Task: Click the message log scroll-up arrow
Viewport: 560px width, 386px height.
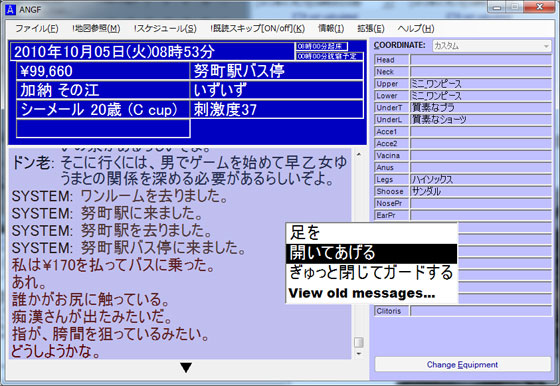Action: coord(359,154)
